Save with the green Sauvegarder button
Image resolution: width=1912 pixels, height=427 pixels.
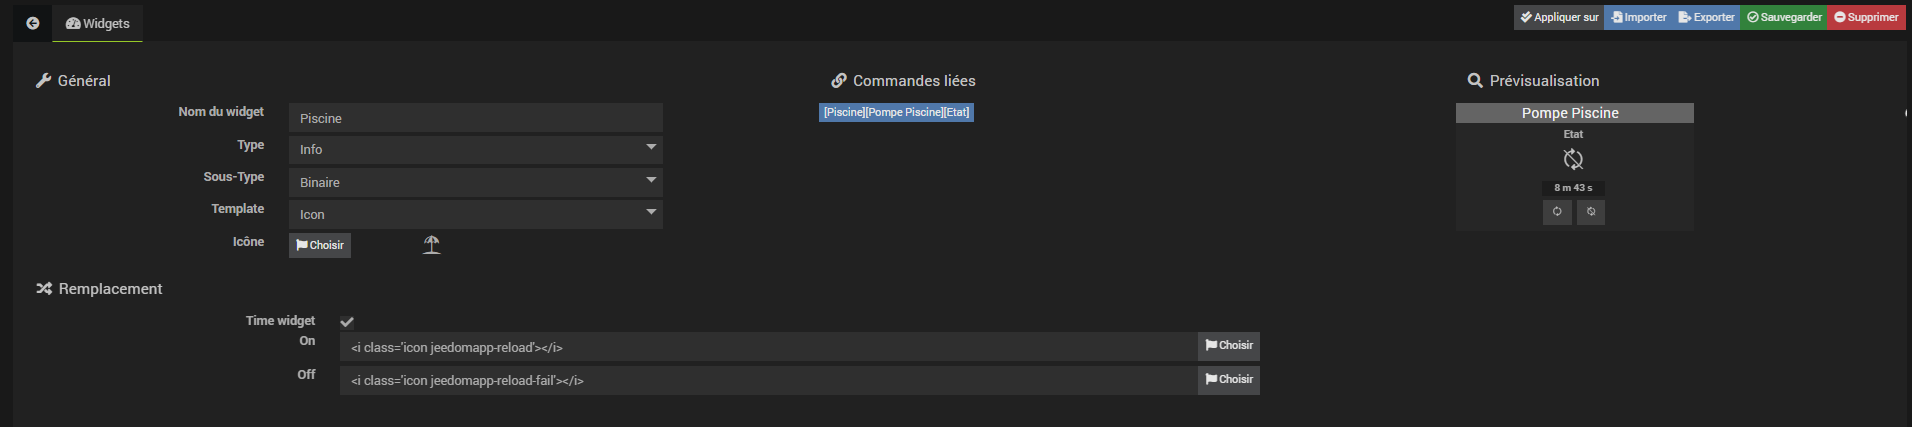tap(1784, 17)
